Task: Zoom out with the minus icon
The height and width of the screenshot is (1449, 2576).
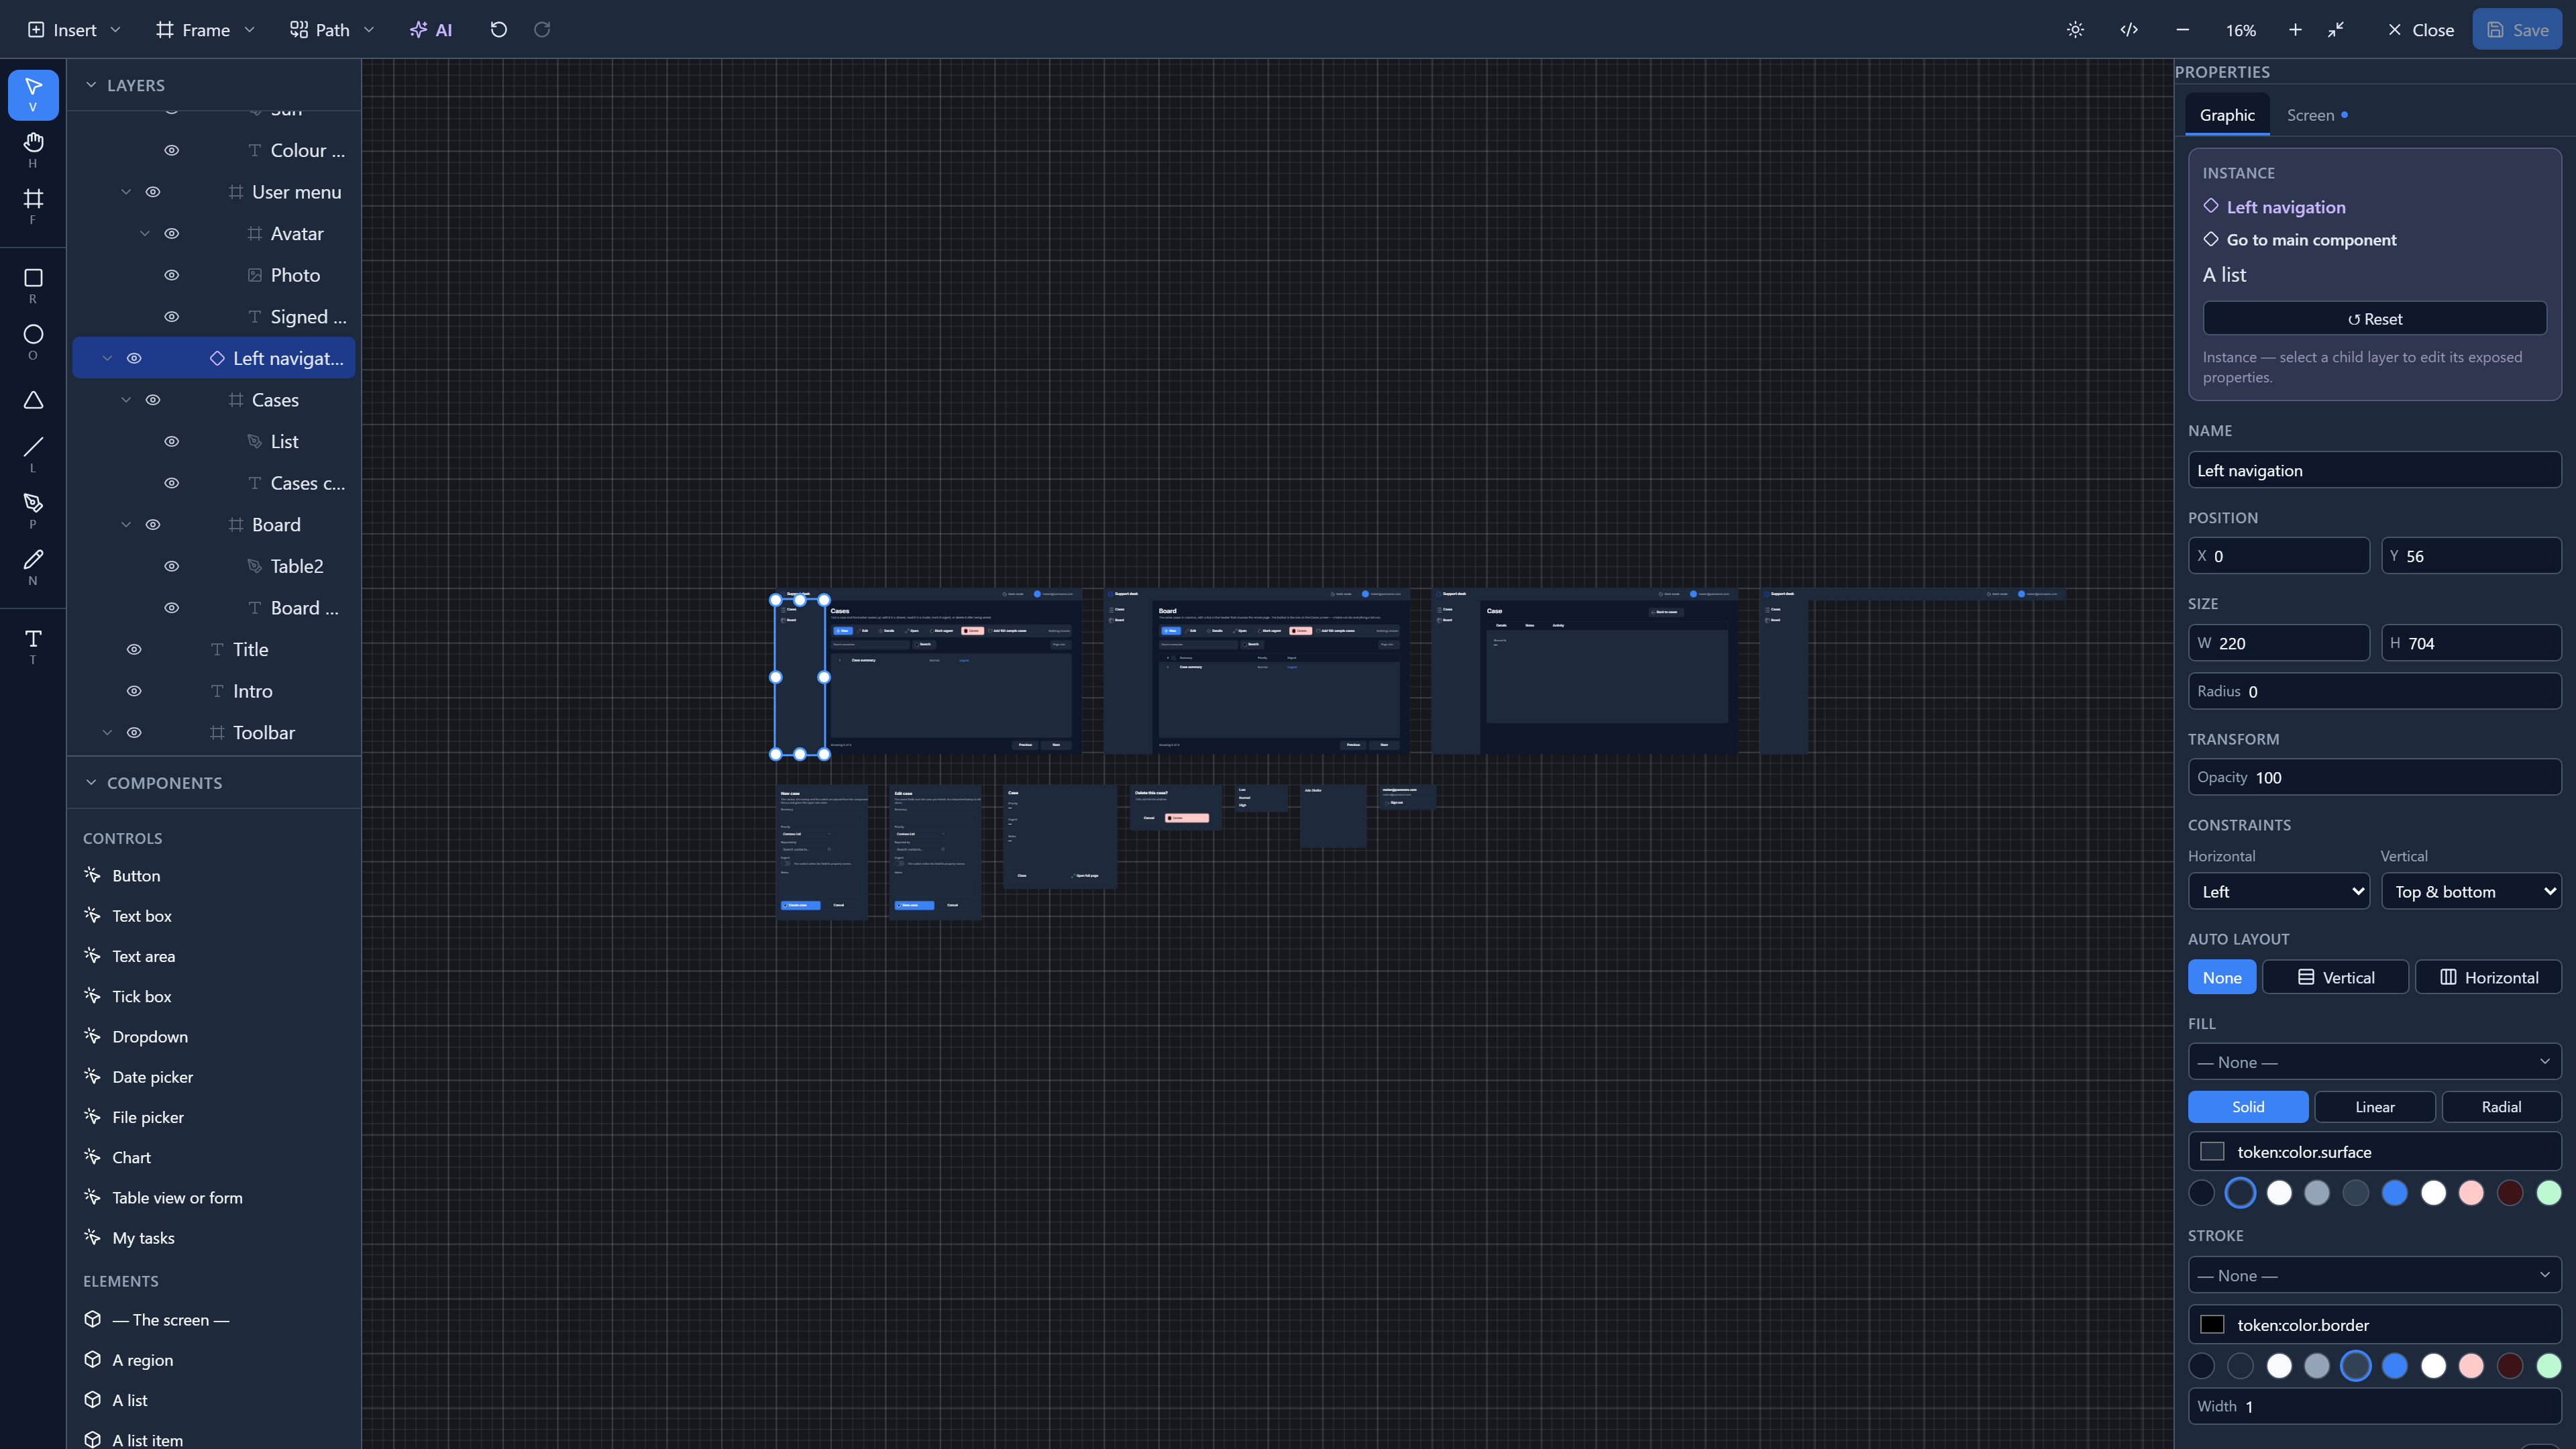Action: 2182,30
